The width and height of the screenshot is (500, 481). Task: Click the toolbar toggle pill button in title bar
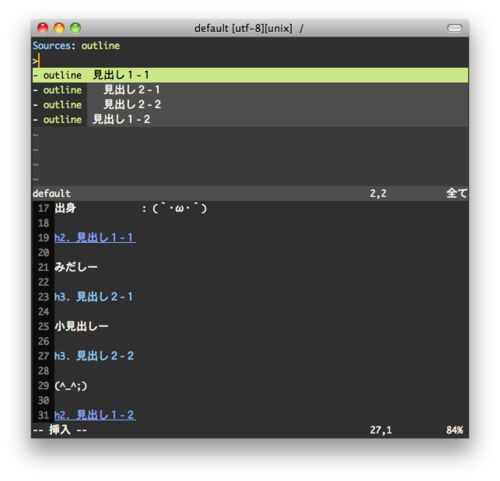(455, 28)
